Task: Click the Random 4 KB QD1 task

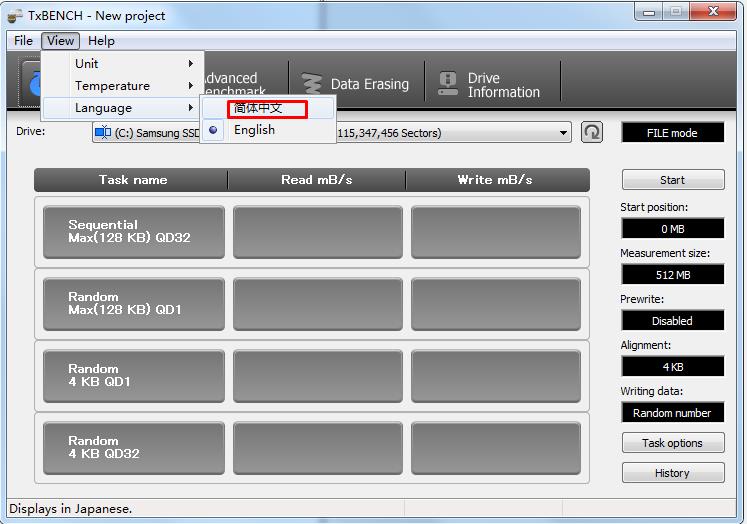Action: pyautogui.click(x=134, y=376)
